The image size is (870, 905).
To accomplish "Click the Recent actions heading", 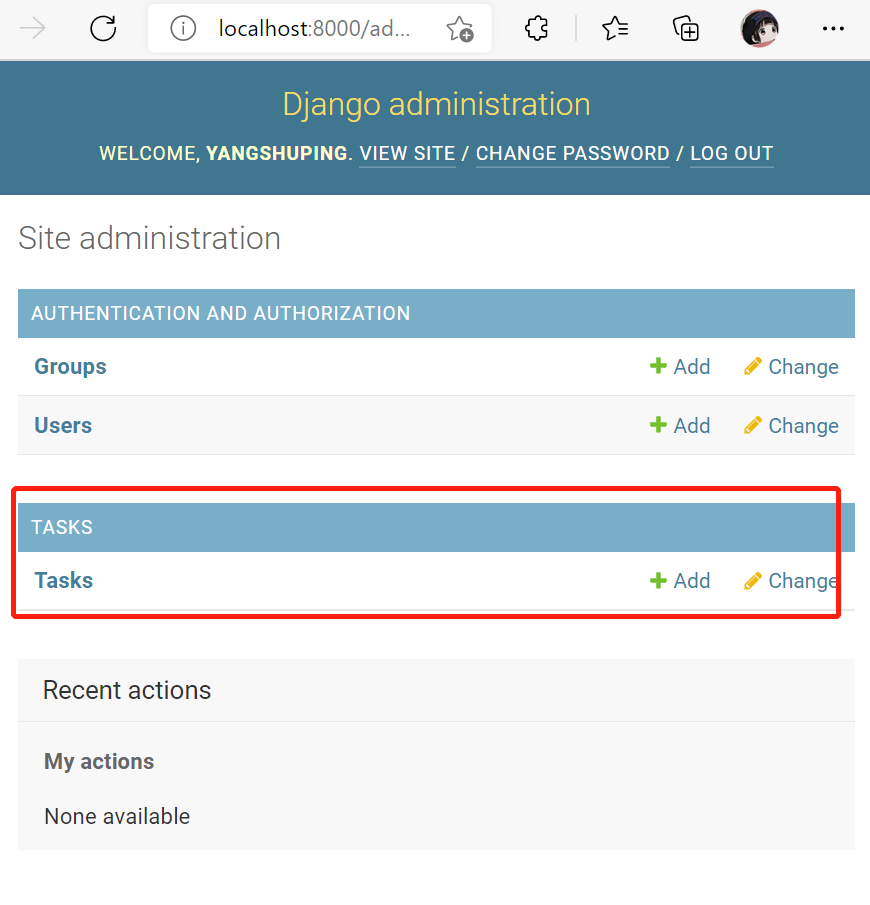I will pos(127,690).
